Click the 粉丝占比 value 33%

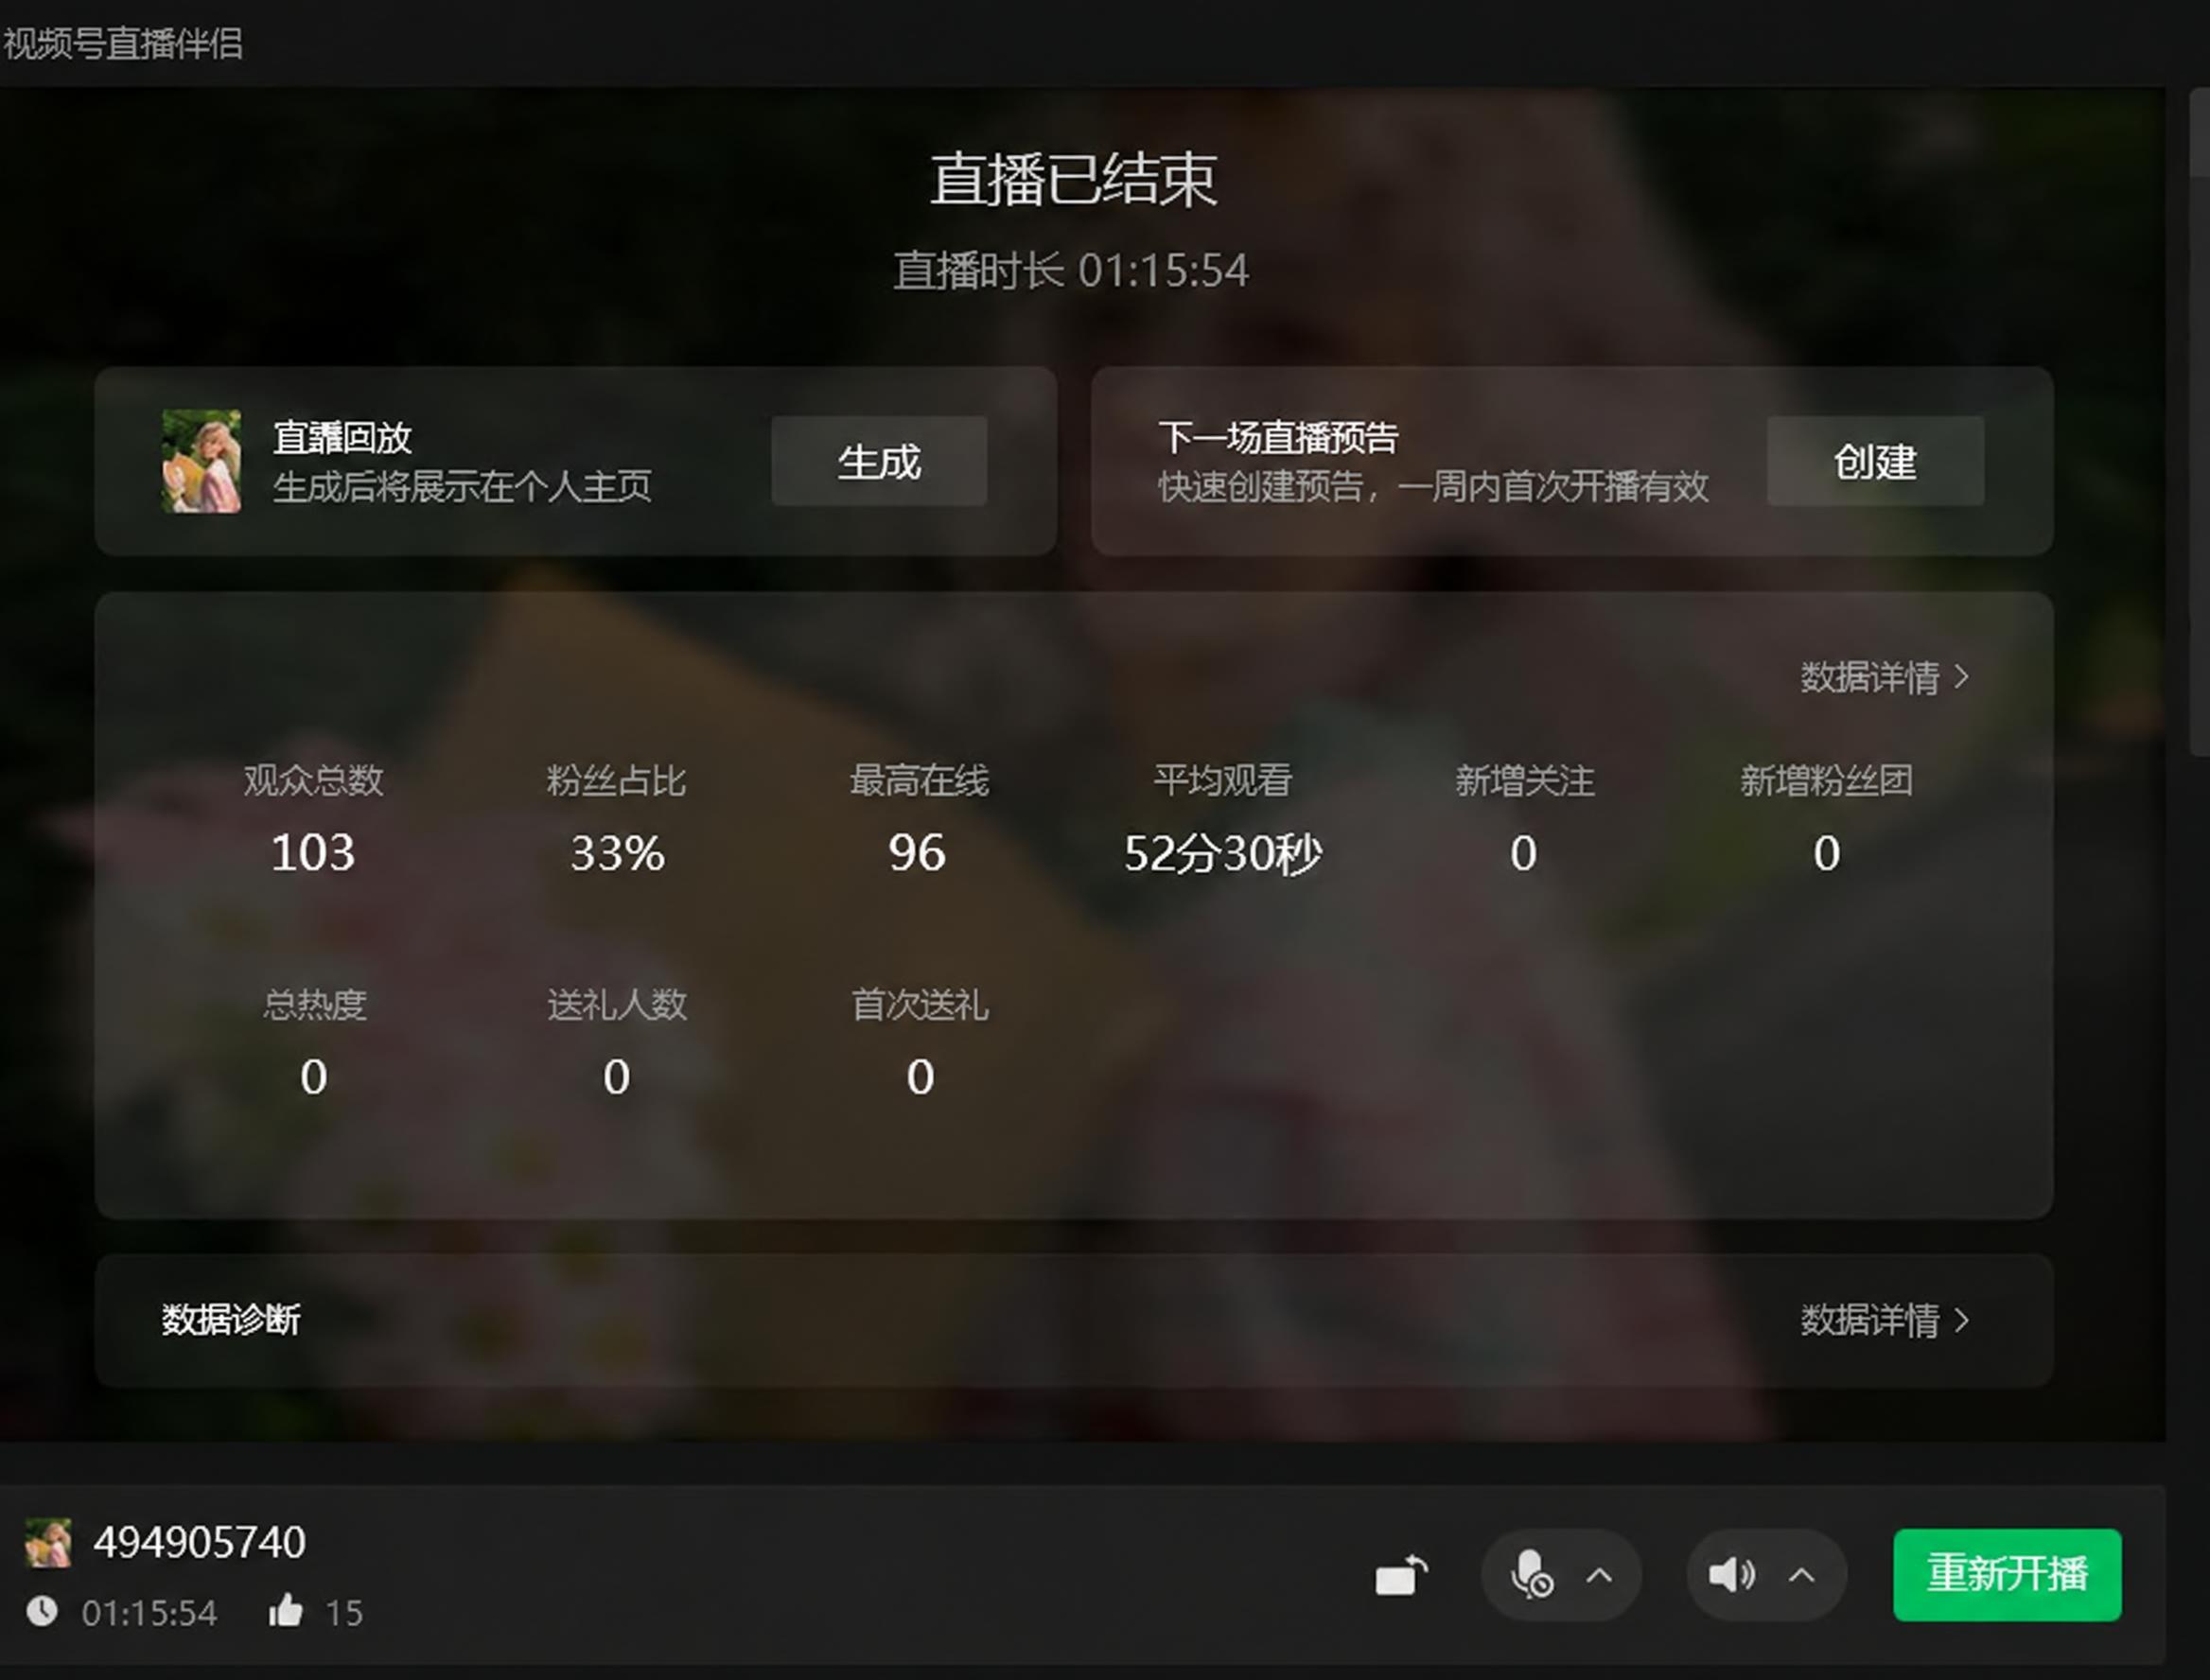pos(617,852)
